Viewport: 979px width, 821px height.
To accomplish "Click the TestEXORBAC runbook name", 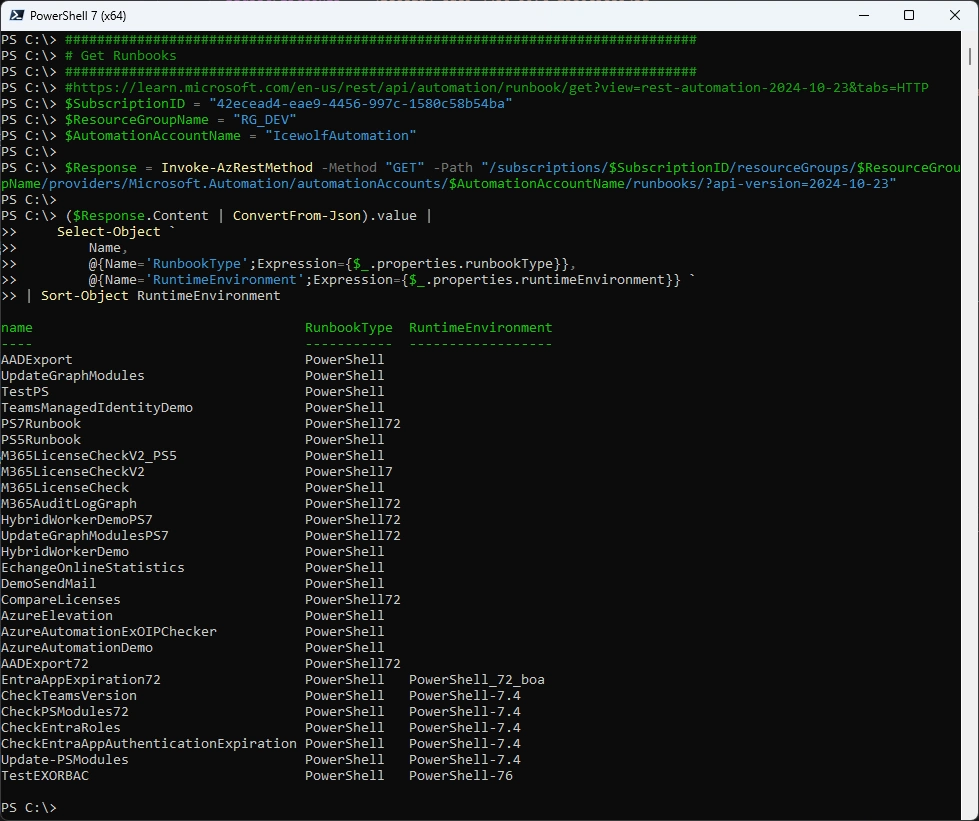I will pyautogui.click(x=45, y=776).
